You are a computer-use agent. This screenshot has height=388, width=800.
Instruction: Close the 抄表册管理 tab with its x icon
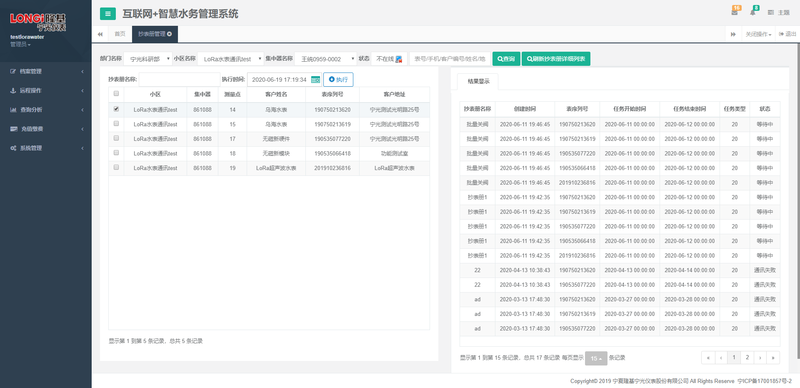170,34
